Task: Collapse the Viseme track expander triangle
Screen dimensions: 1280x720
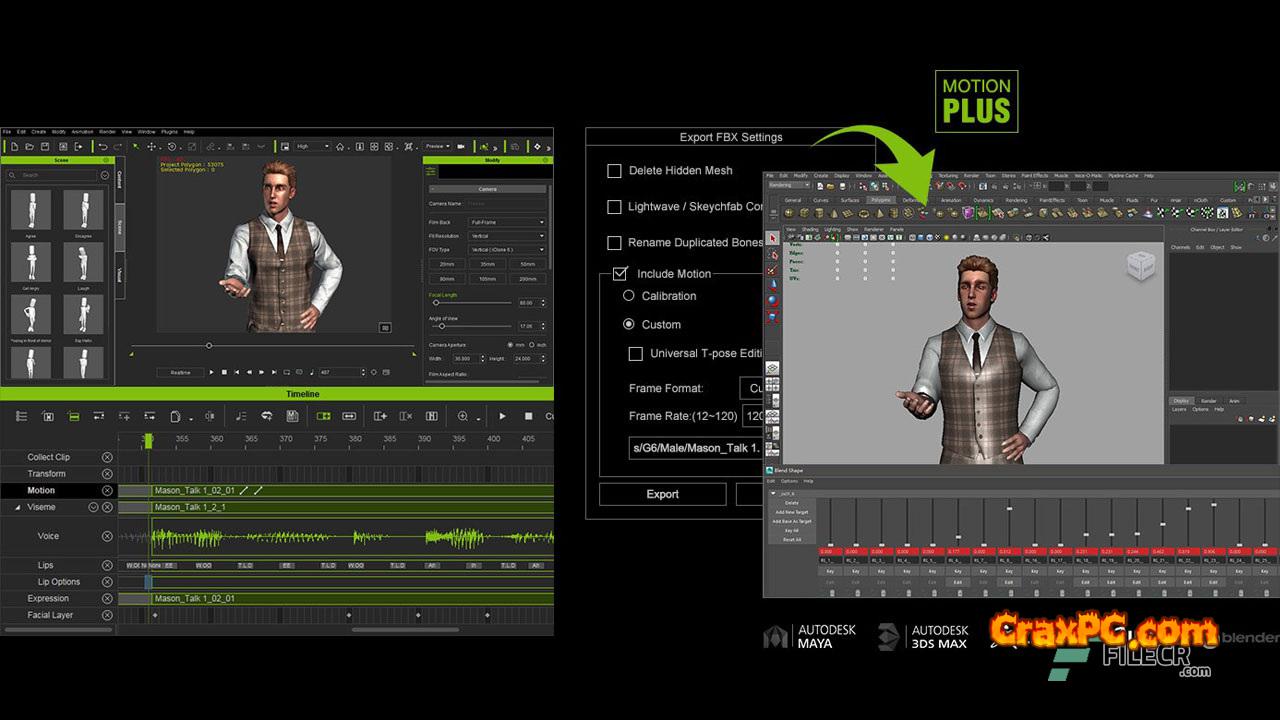Action: tap(17, 508)
